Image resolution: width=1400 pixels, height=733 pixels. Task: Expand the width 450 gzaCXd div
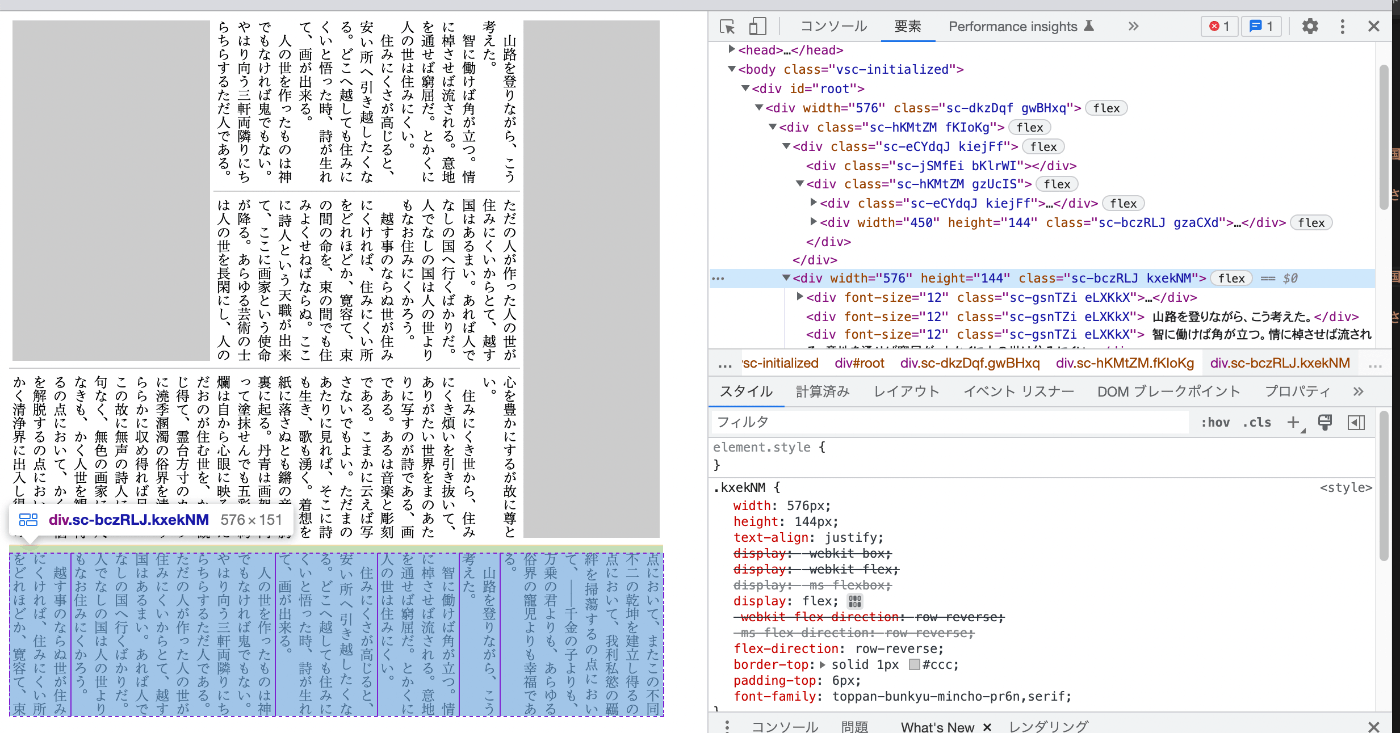tap(813, 223)
